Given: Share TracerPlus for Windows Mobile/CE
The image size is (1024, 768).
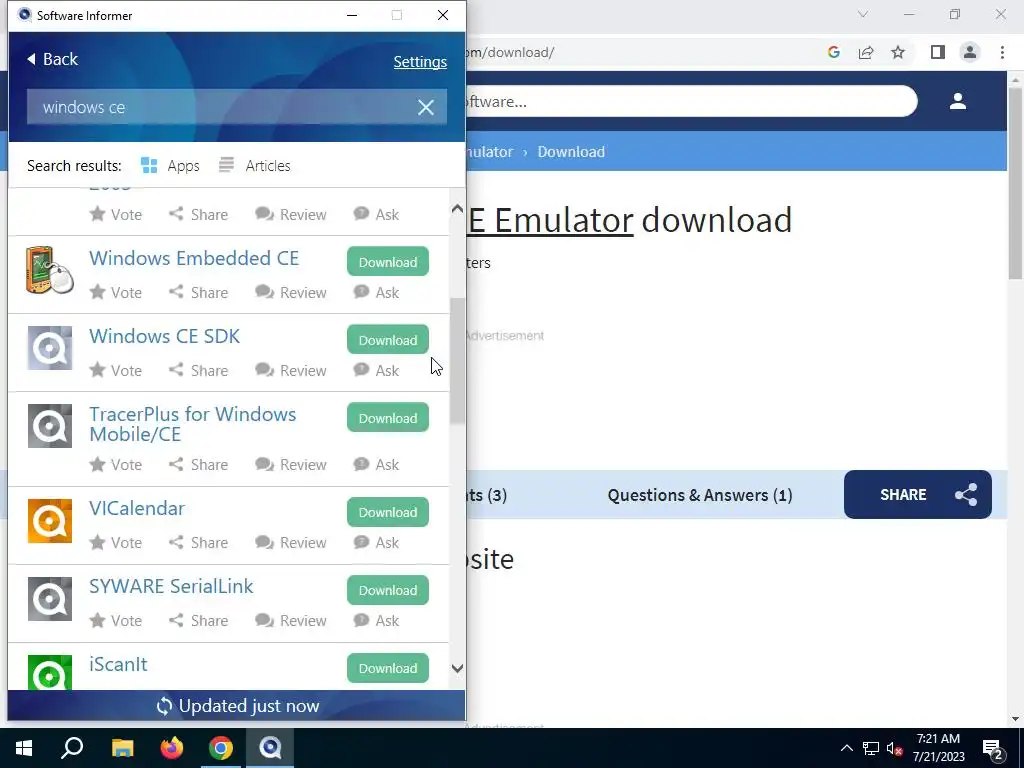Looking at the screenshot, I should point(199,464).
